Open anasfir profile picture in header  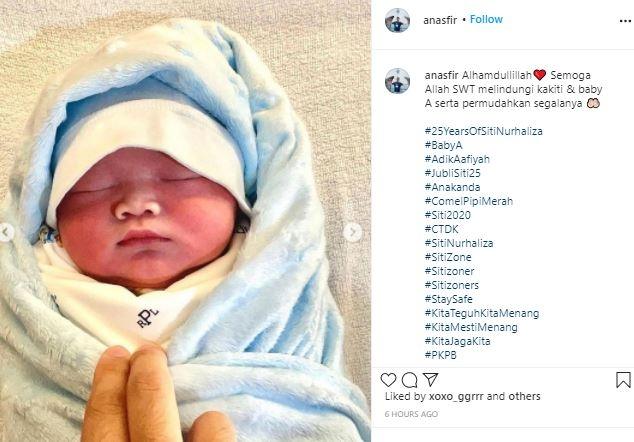coord(397,20)
